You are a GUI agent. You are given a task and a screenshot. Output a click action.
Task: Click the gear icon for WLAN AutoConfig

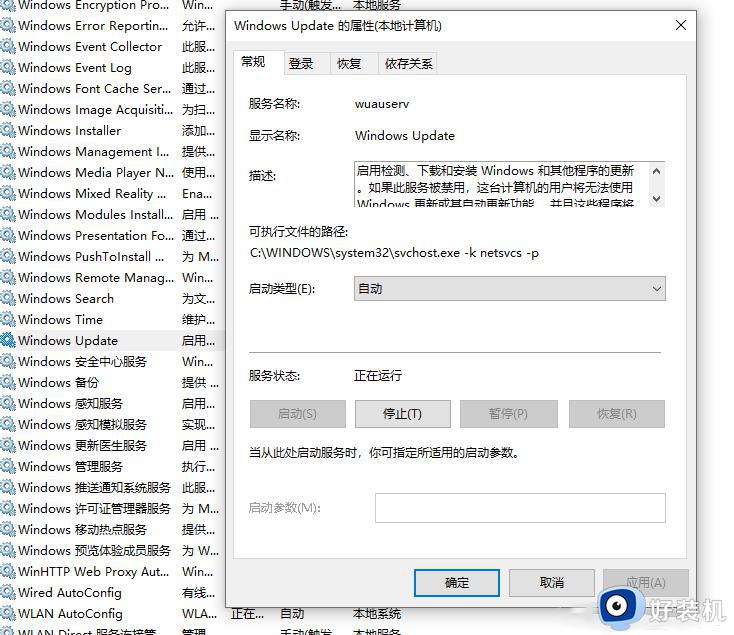pyautogui.click(x=8, y=613)
